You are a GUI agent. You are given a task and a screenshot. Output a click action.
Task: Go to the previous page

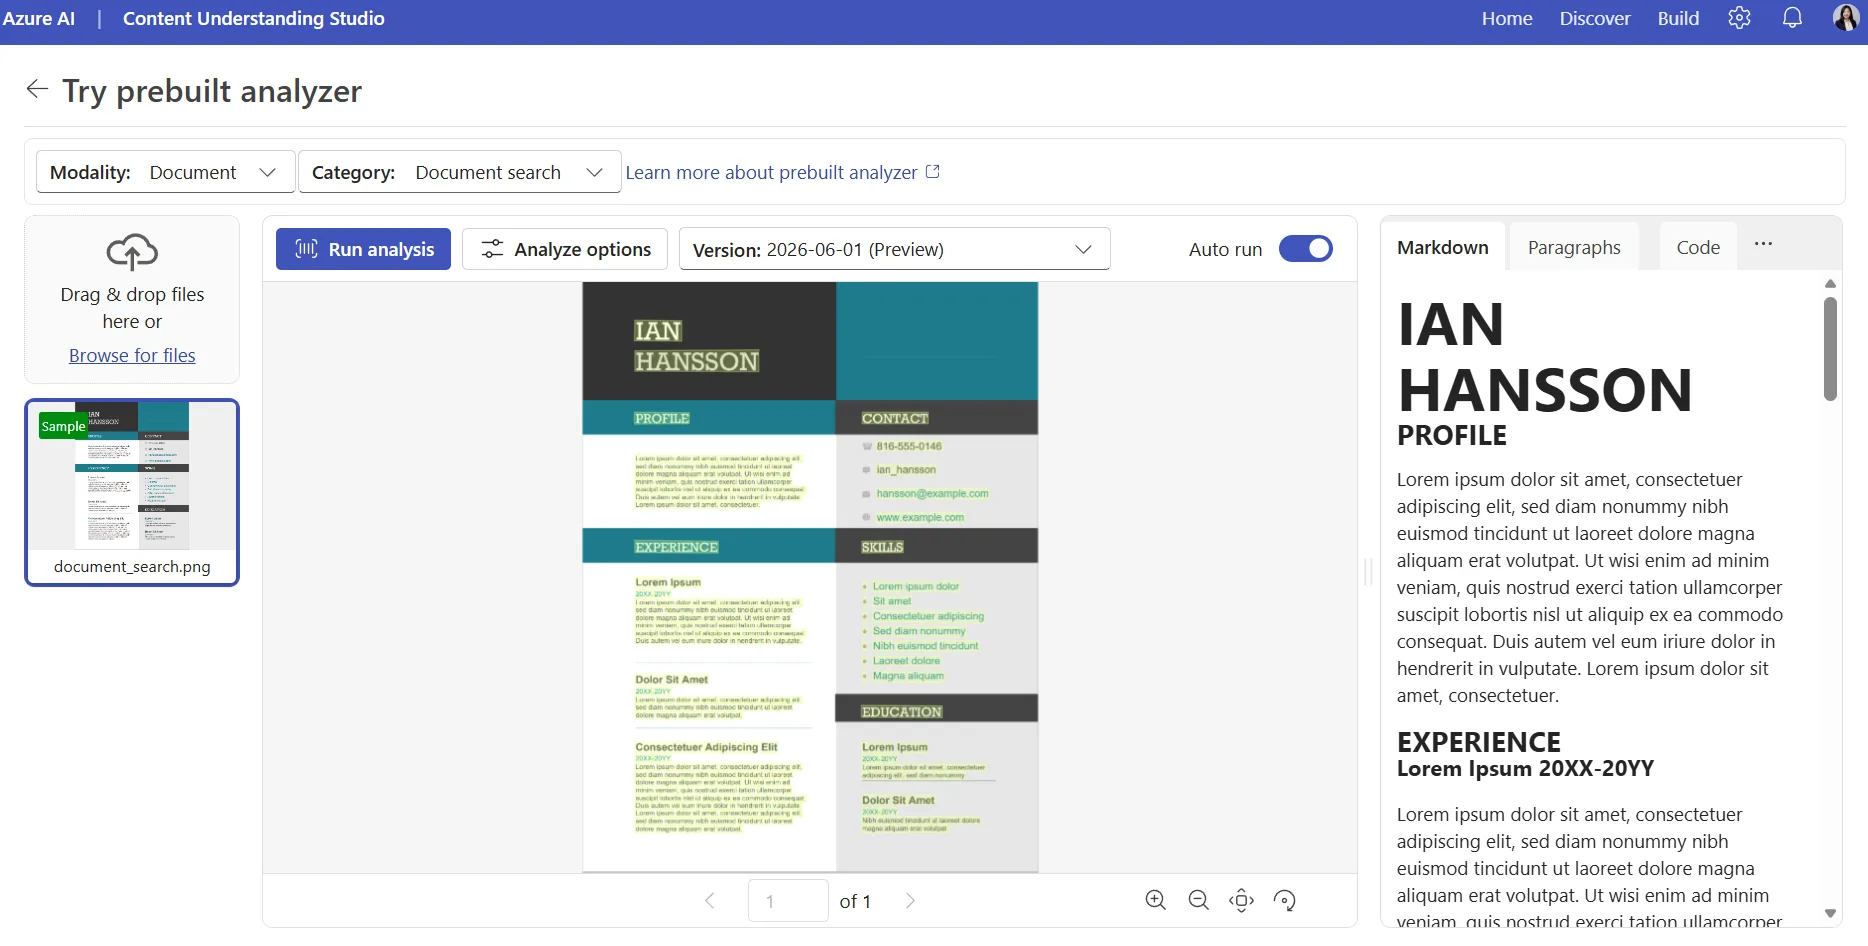(x=710, y=901)
